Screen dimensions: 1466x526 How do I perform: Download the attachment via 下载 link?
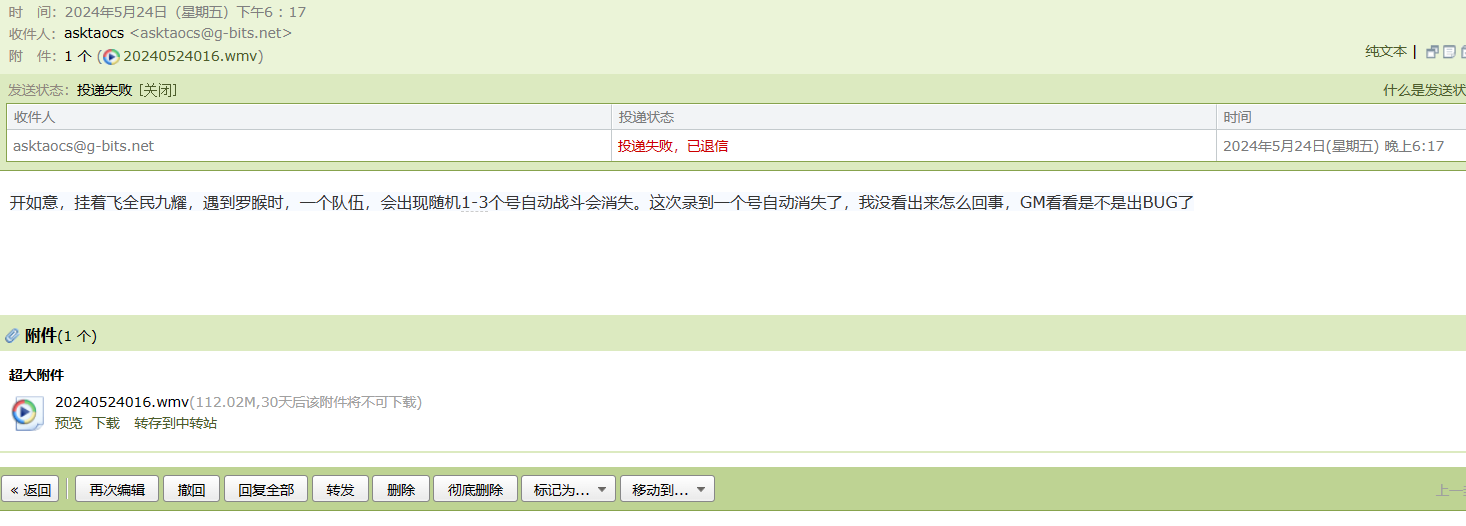point(106,423)
